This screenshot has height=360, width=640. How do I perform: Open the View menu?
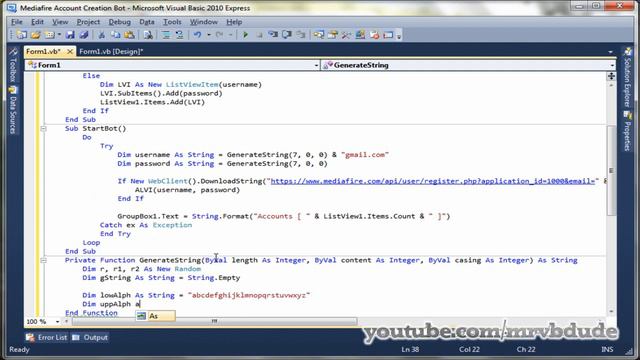tap(60, 22)
